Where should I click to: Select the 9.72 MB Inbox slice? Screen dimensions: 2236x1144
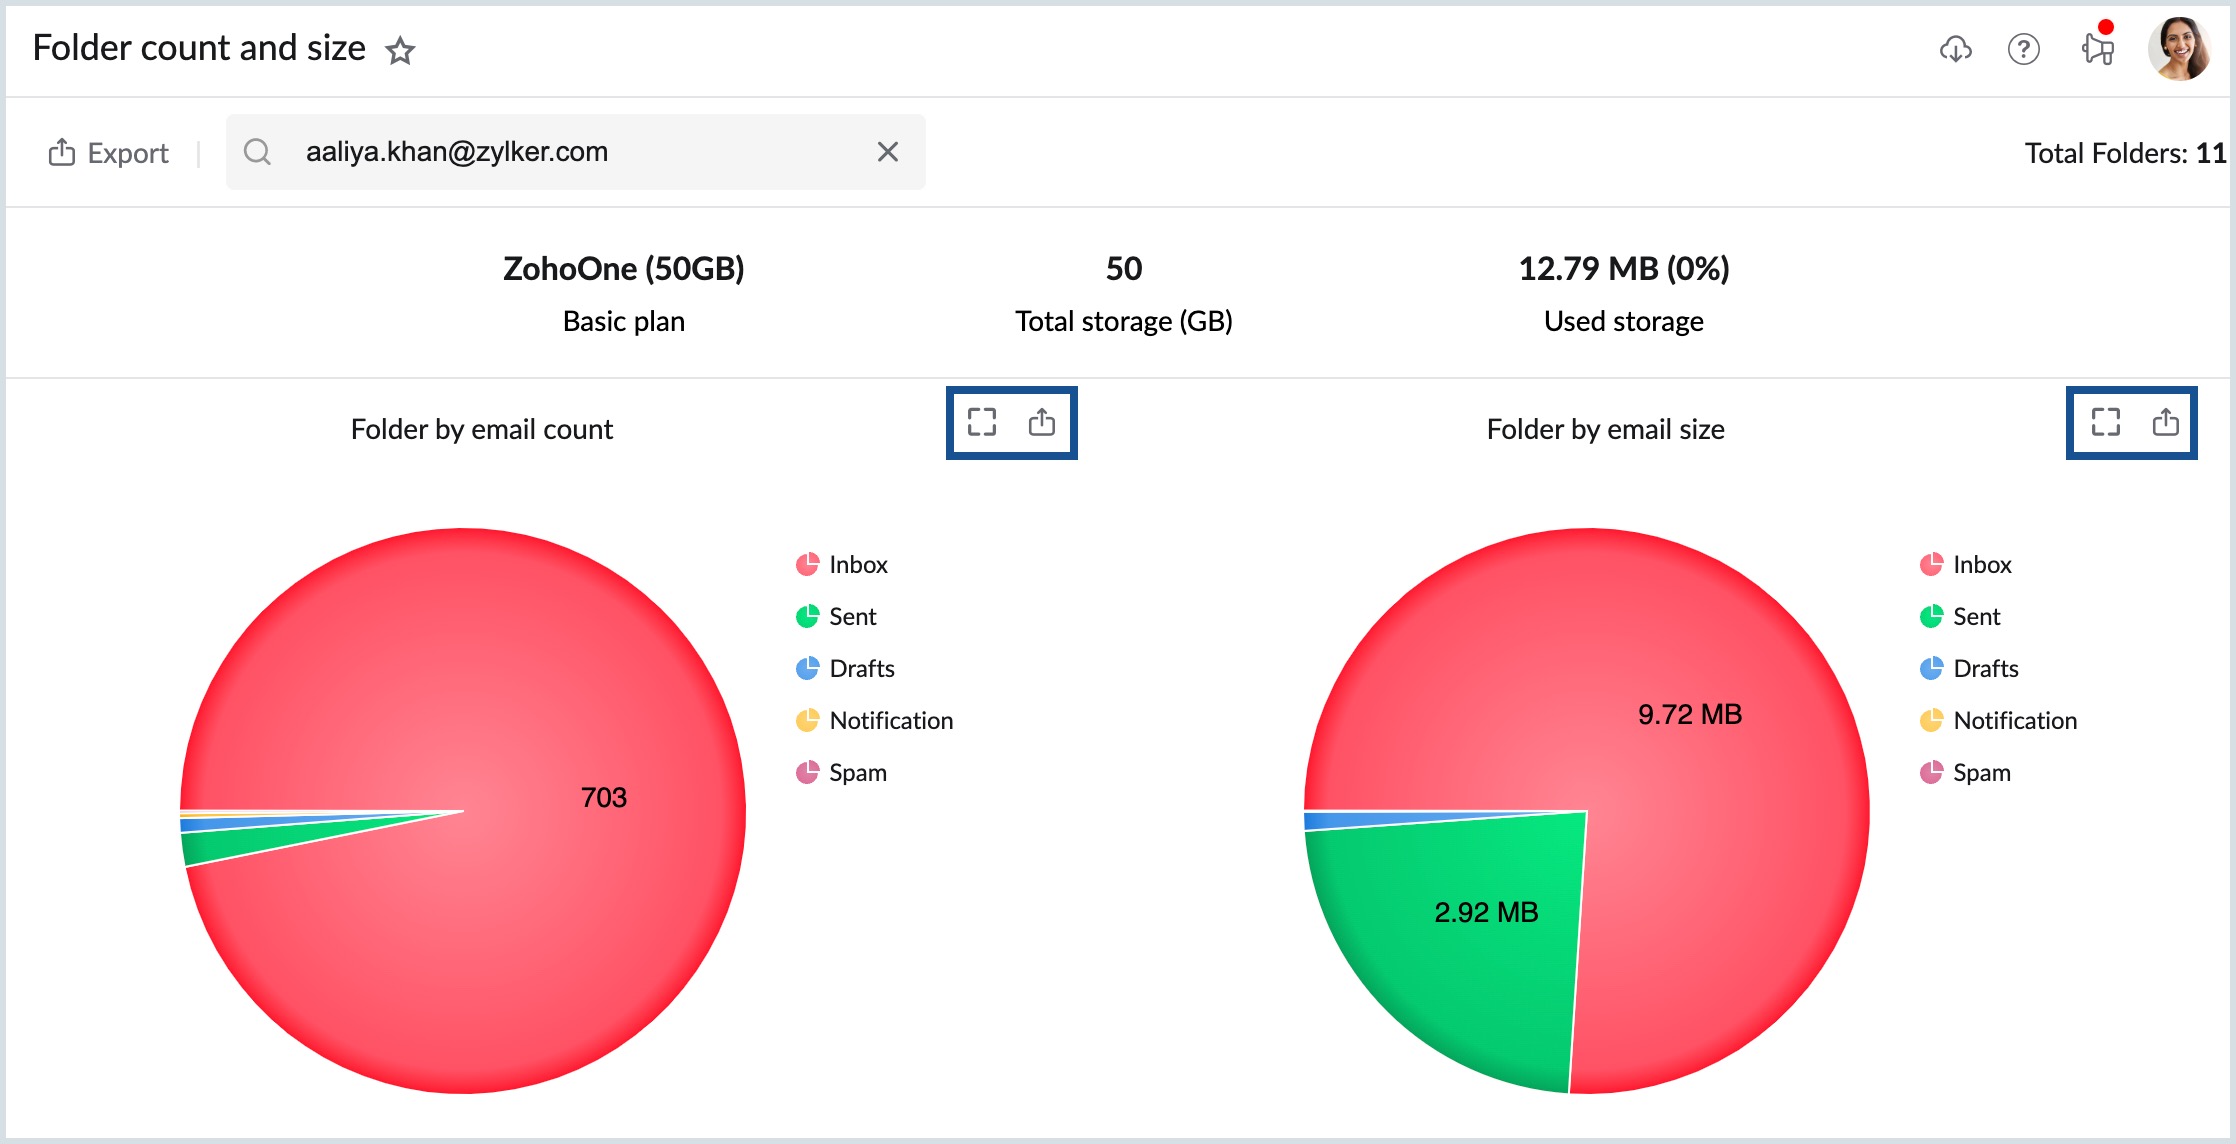tap(1690, 714)
